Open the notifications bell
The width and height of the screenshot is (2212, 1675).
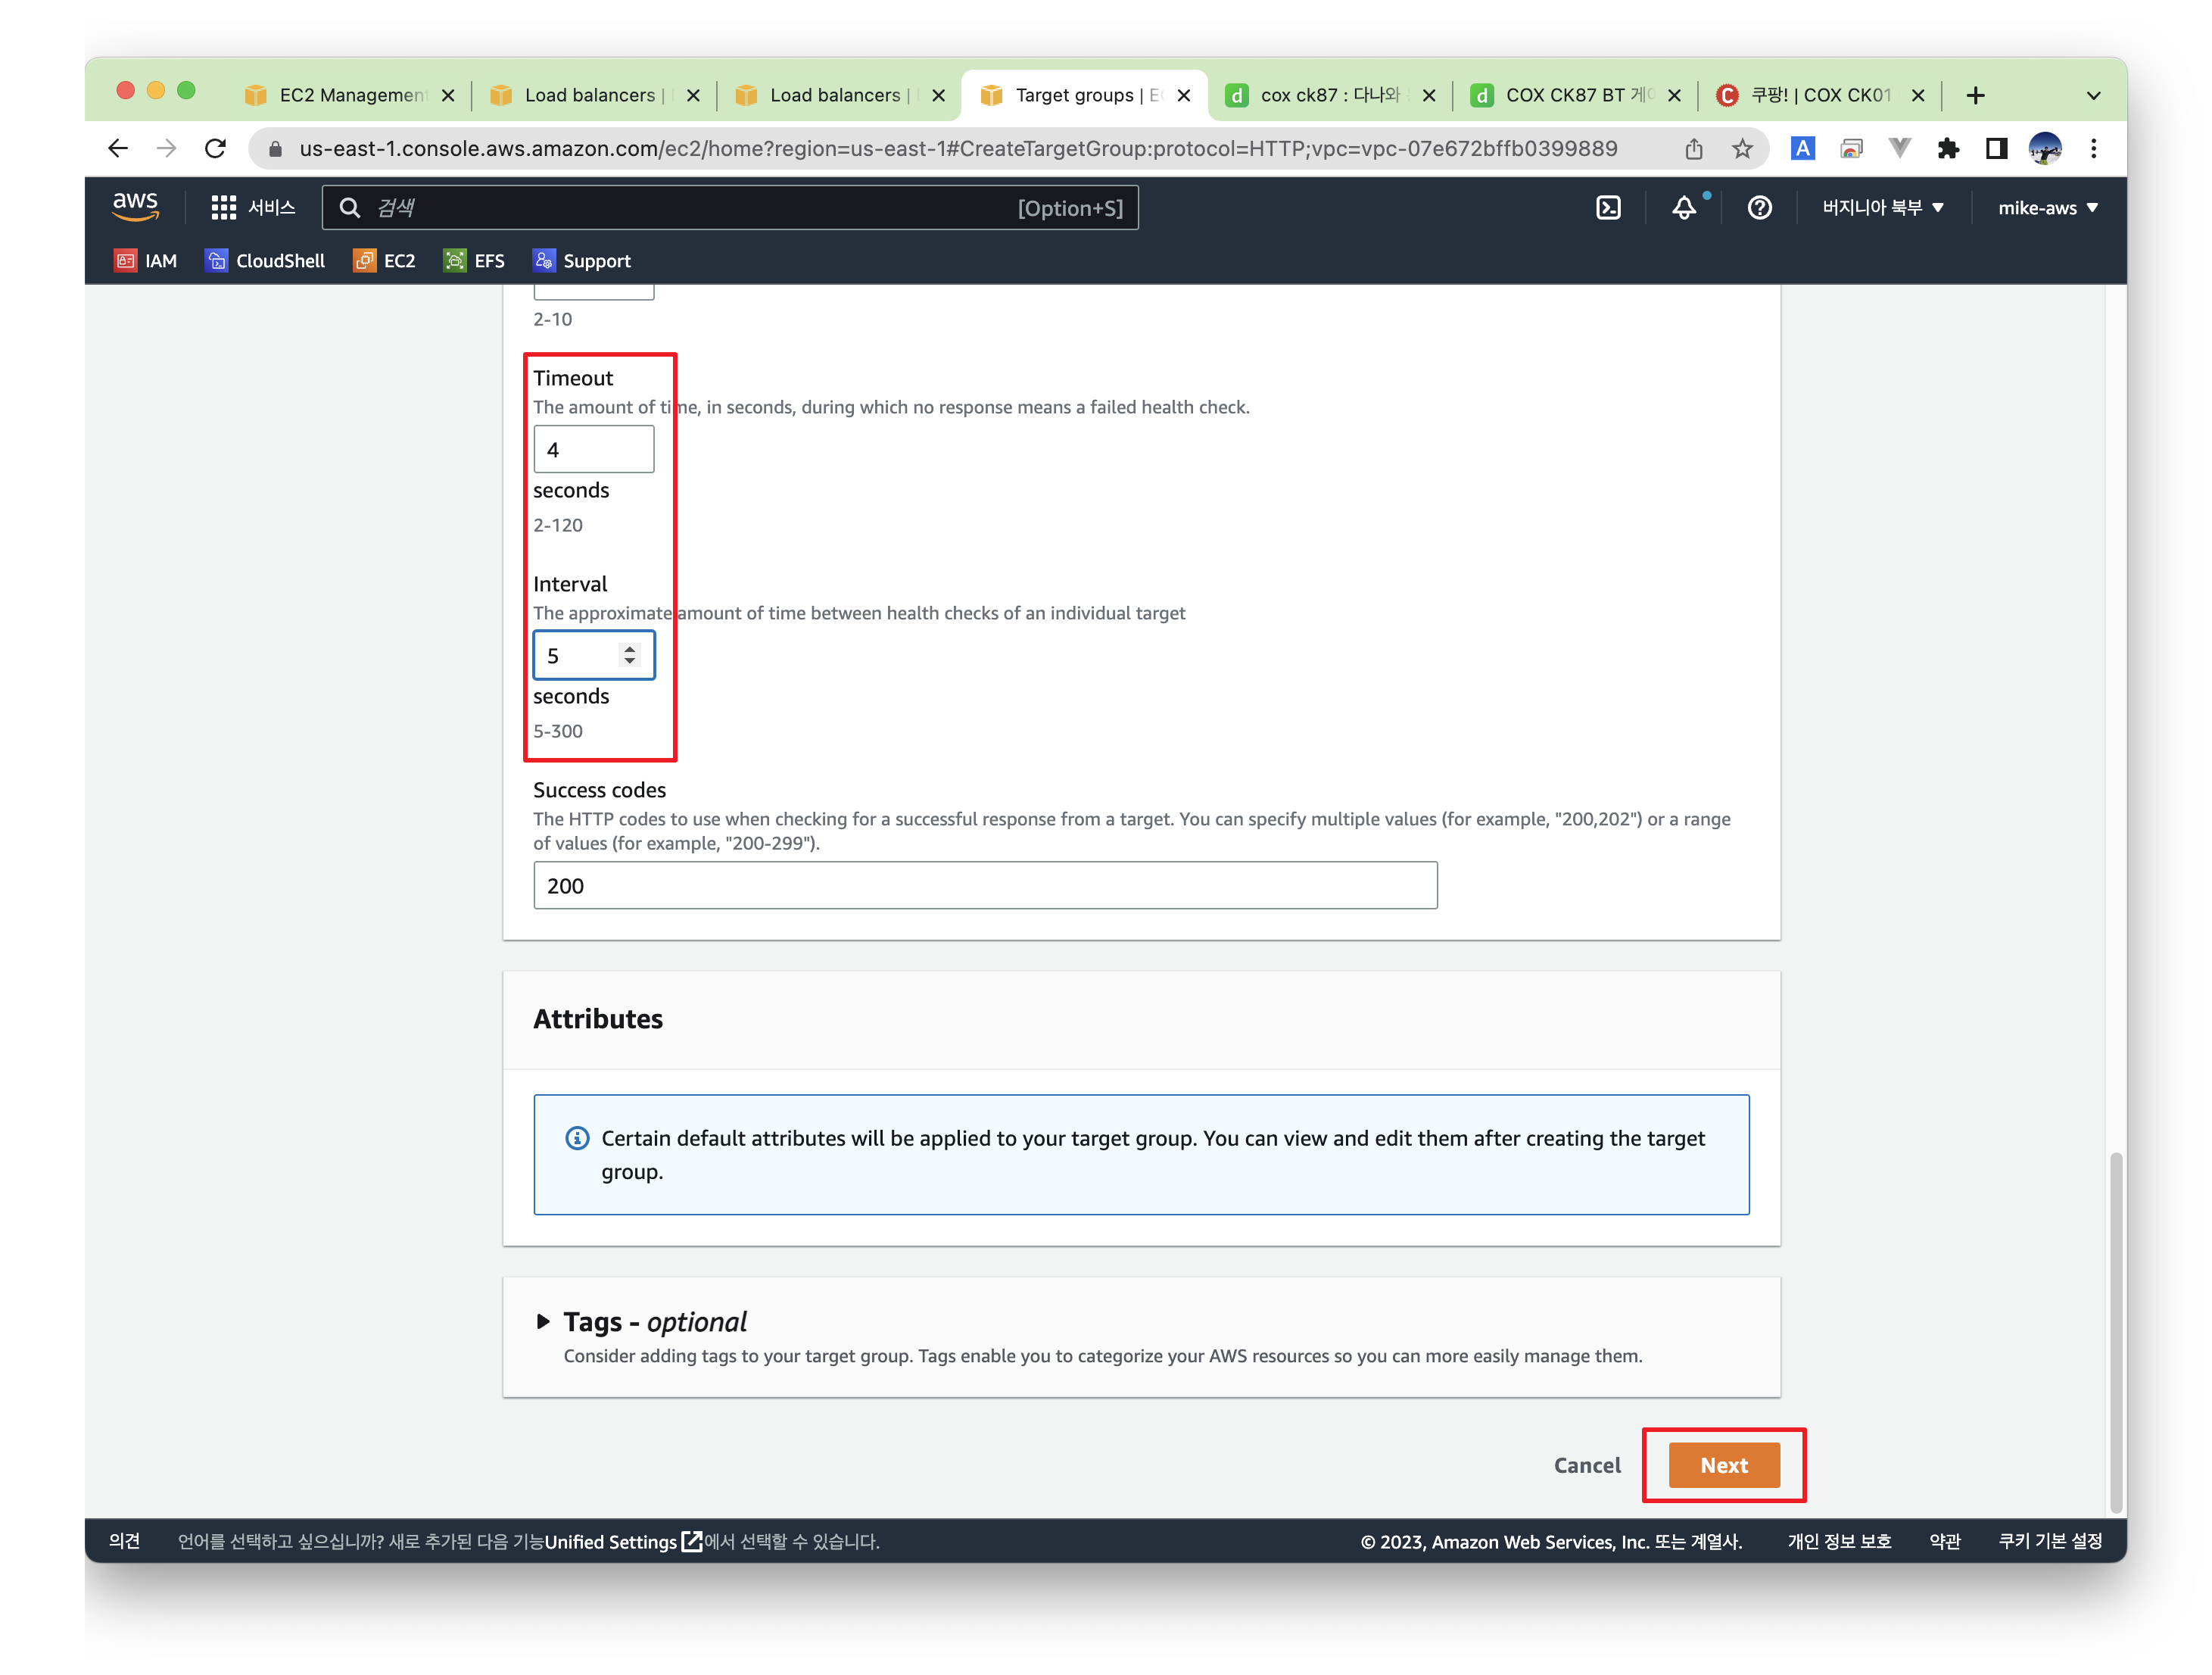tap(1684, 208)
